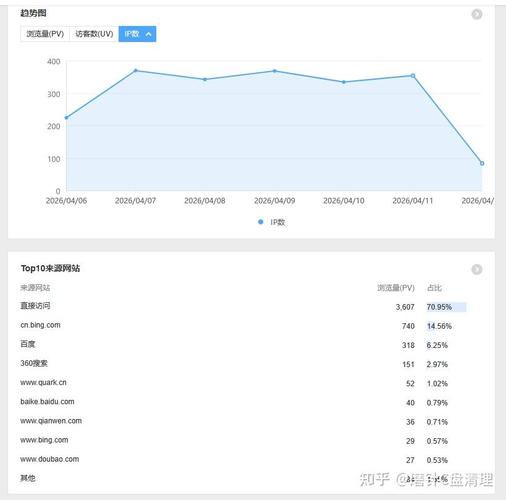
Task: Click the 1.02% share value
Action: 437,384
